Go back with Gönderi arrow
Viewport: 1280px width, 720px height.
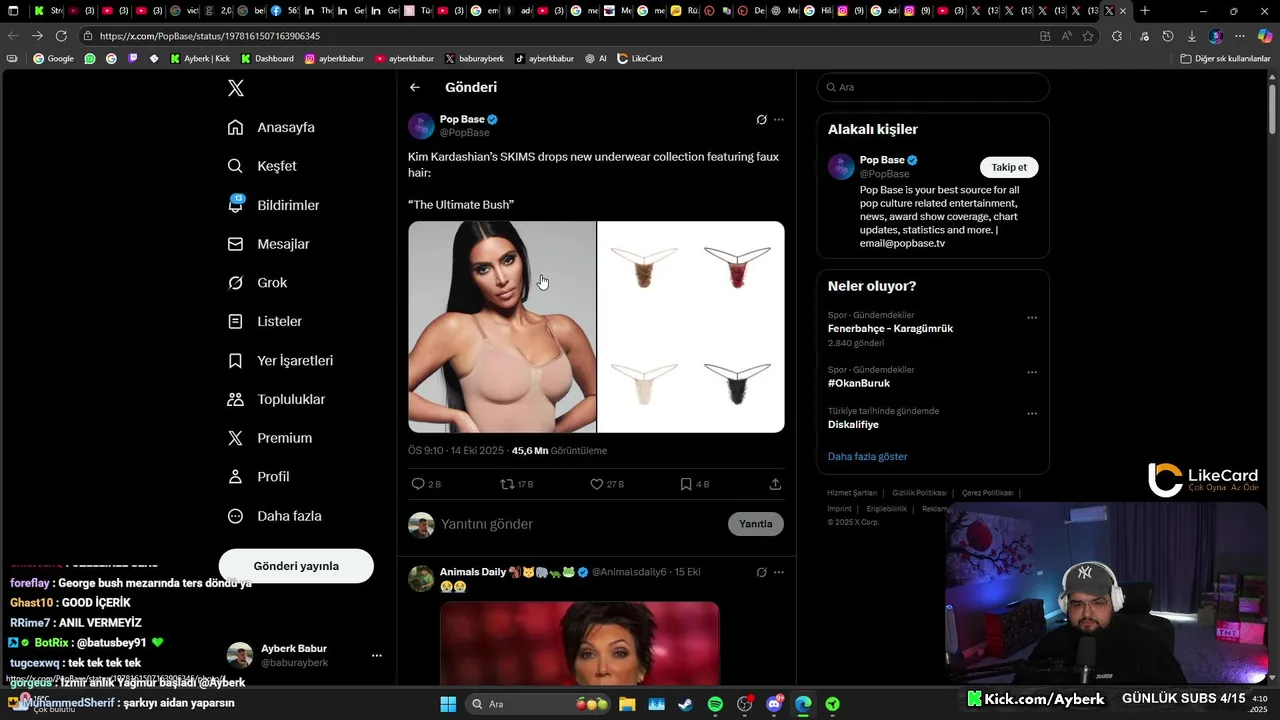click(415, 88)
